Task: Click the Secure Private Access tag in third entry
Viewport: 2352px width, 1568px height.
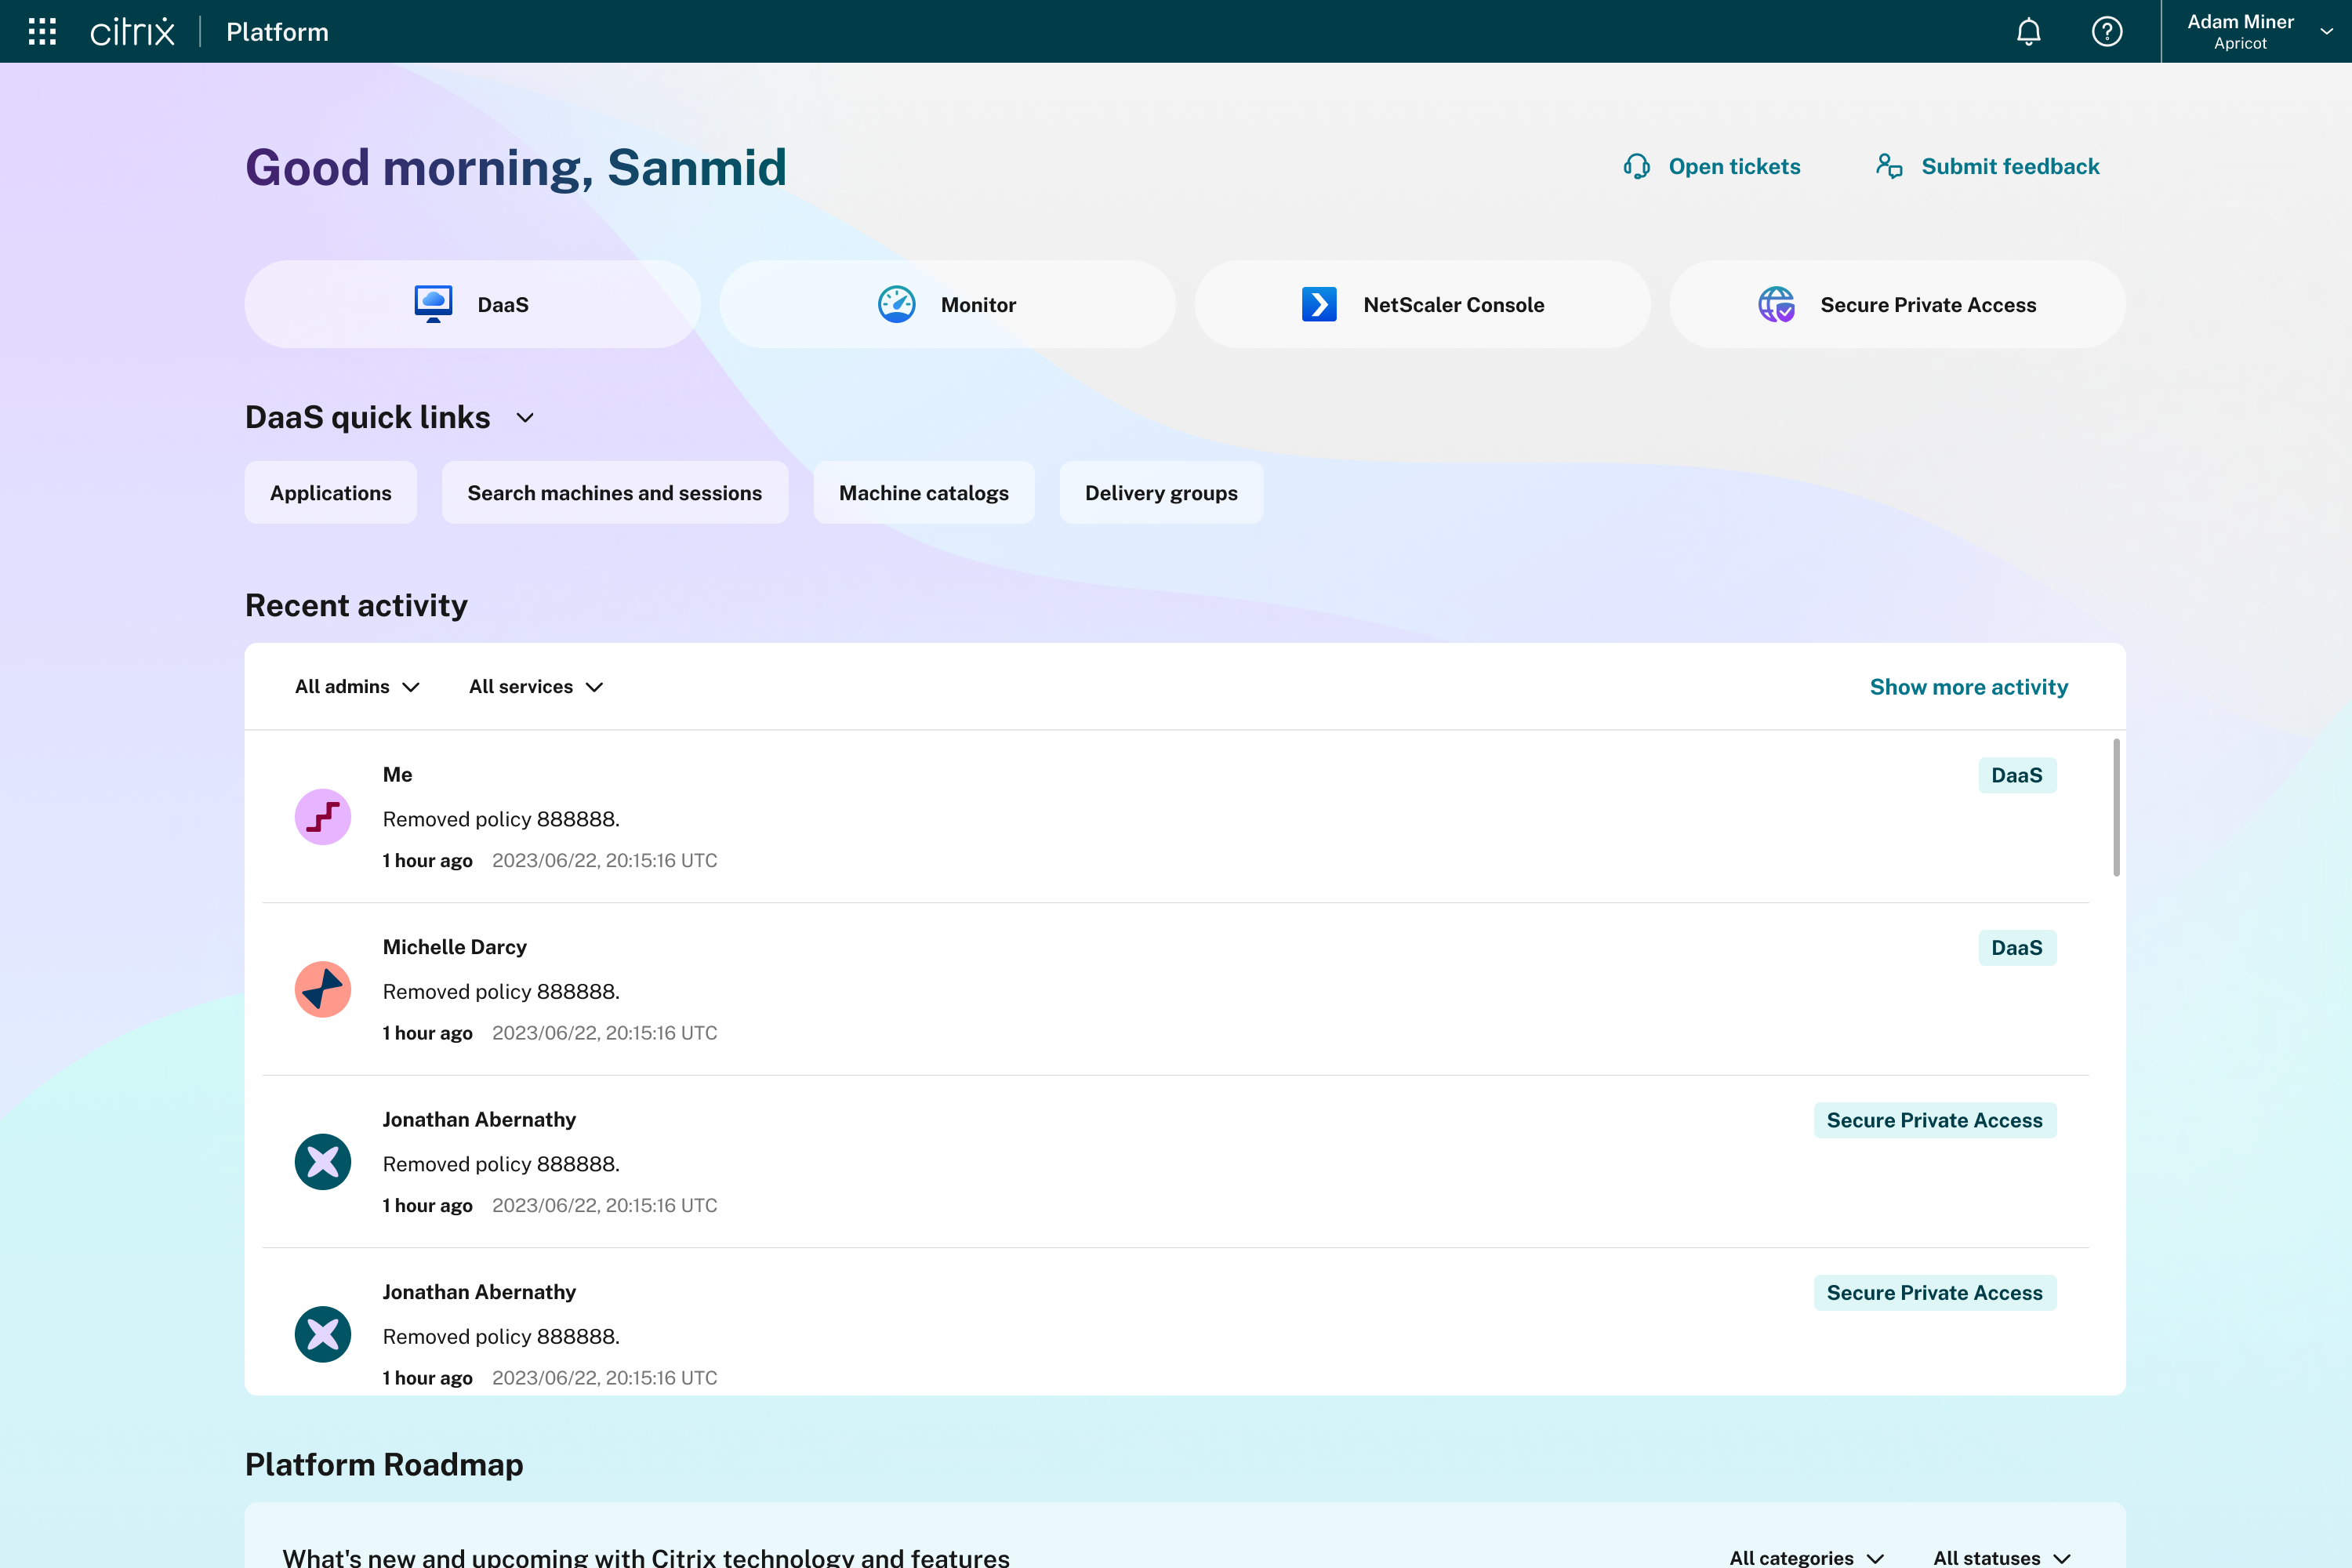Action: pyautogui.click(x=1934, y=1120)
